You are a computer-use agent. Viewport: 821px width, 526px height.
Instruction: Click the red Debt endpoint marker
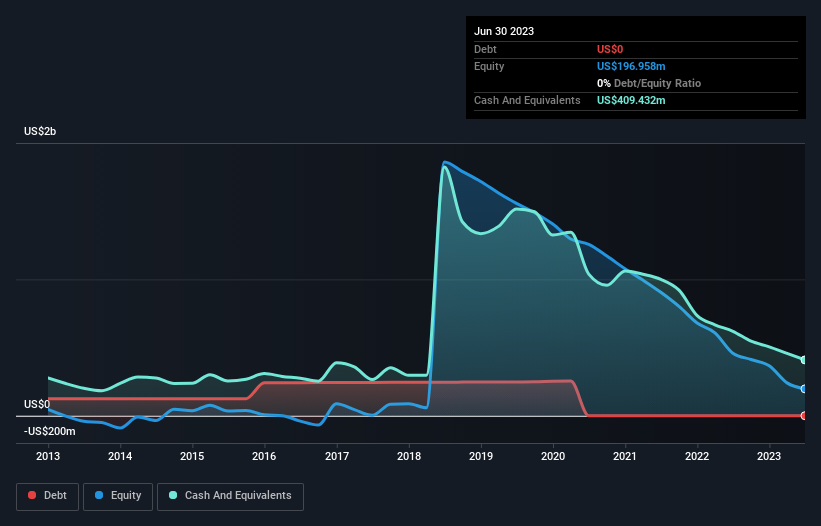point(804,416)
